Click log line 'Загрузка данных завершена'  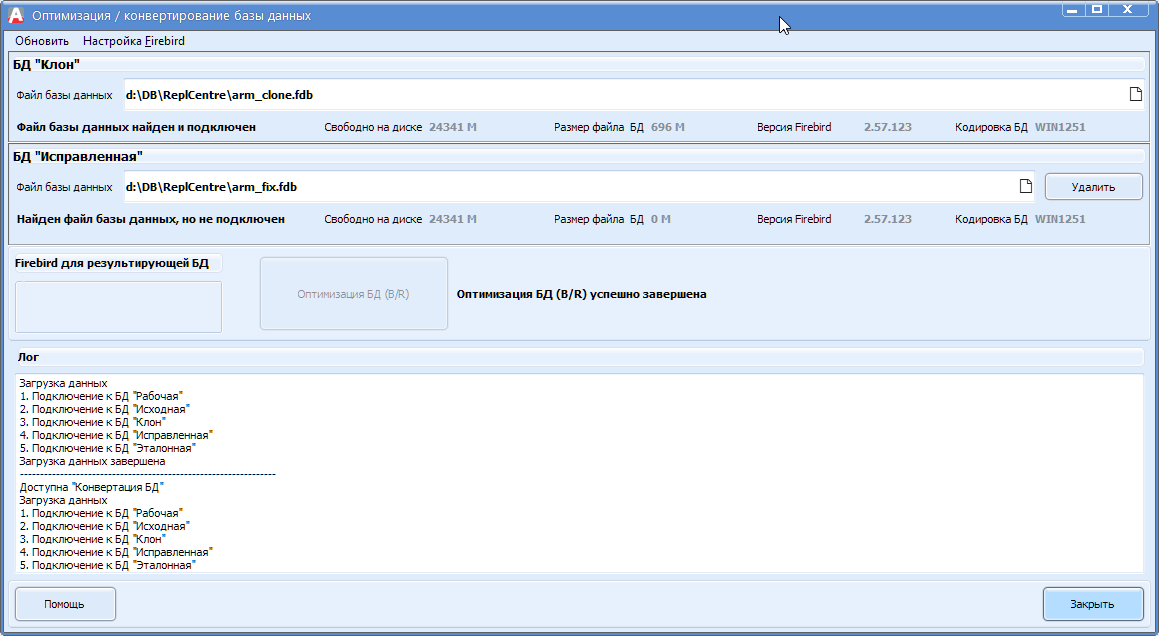coord(92,461)
